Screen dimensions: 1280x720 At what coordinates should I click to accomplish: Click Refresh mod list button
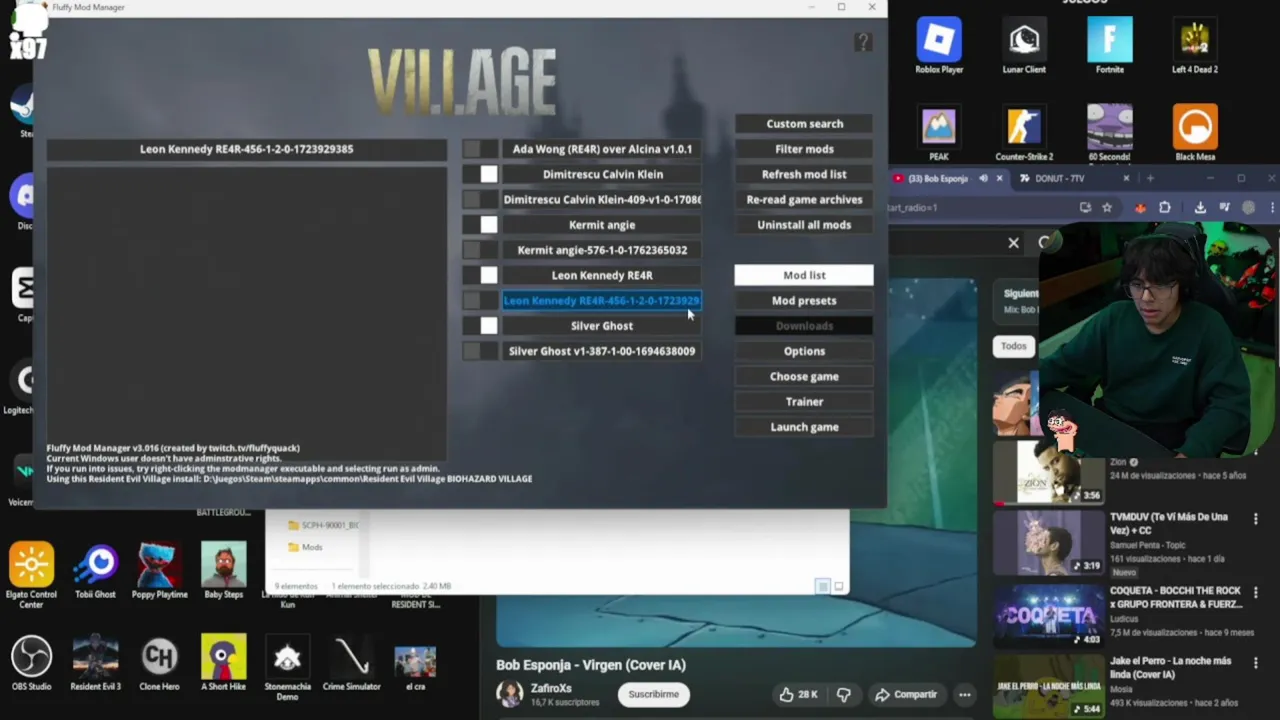coord(804,174)
